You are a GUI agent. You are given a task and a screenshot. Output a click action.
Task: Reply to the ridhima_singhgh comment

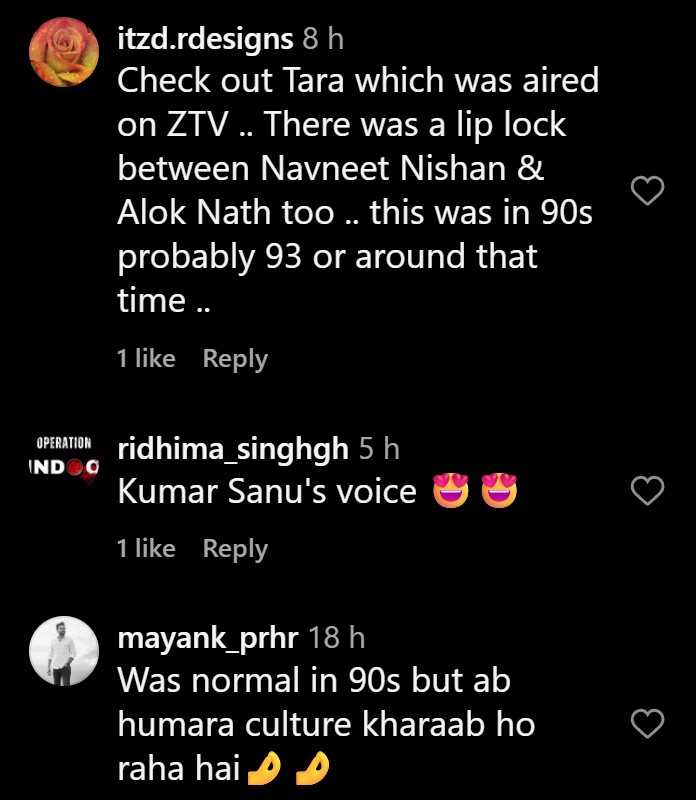coord(235,549)
